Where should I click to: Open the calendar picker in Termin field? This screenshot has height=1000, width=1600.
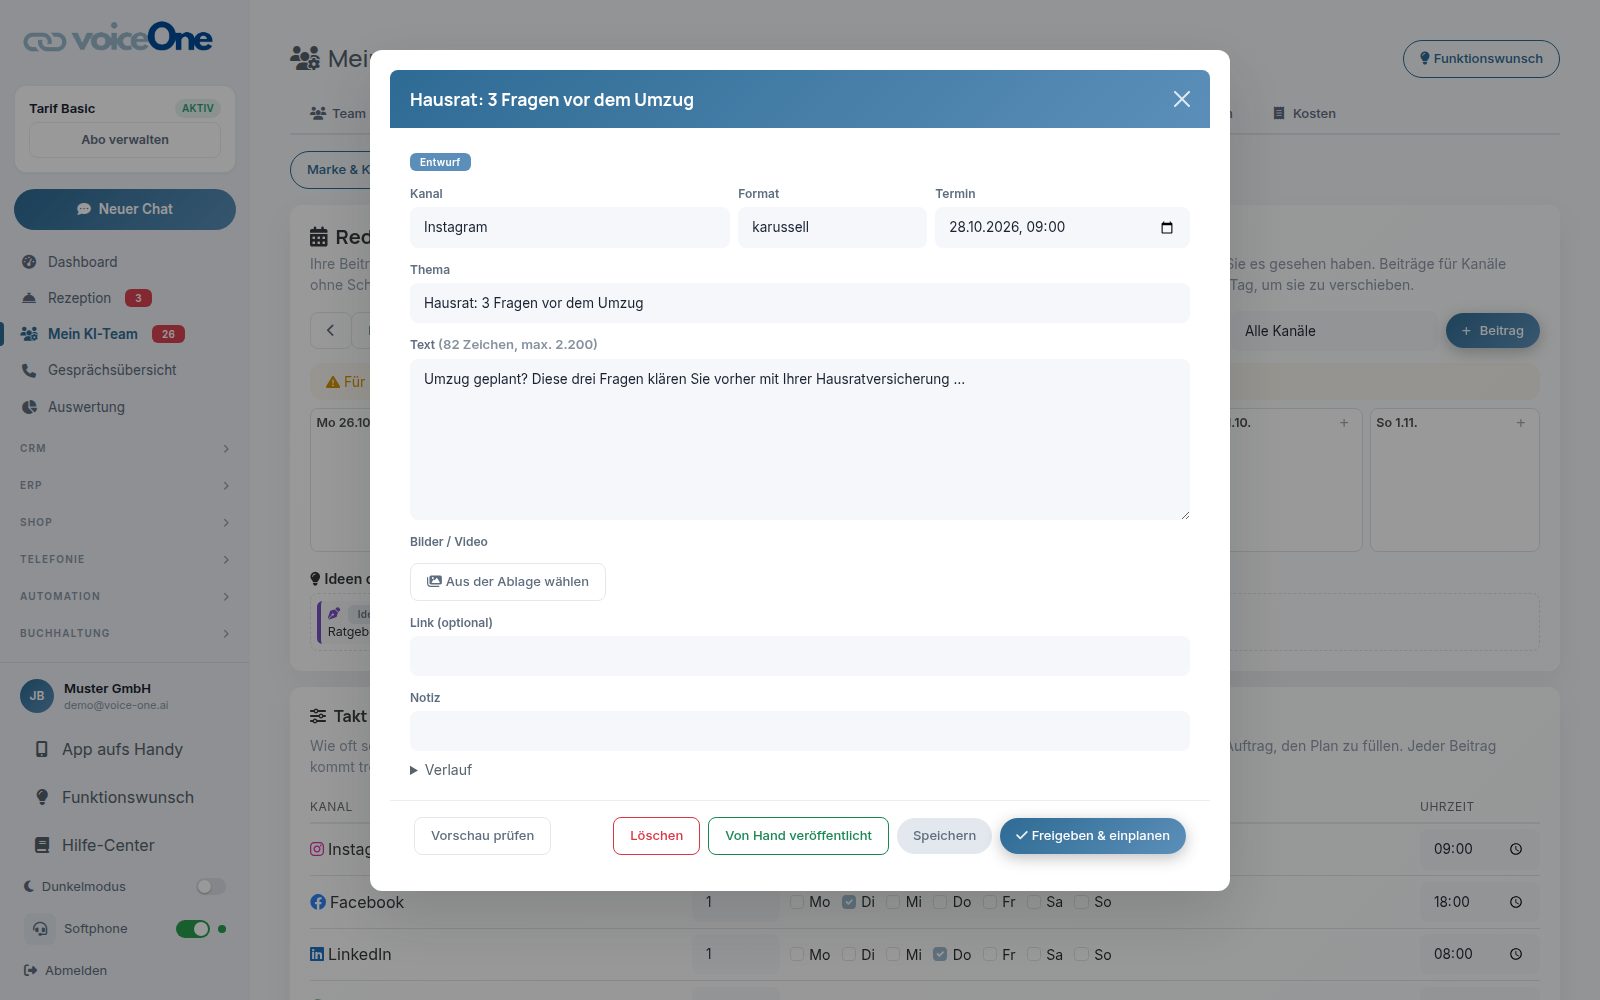click(x=1166, y=228)
